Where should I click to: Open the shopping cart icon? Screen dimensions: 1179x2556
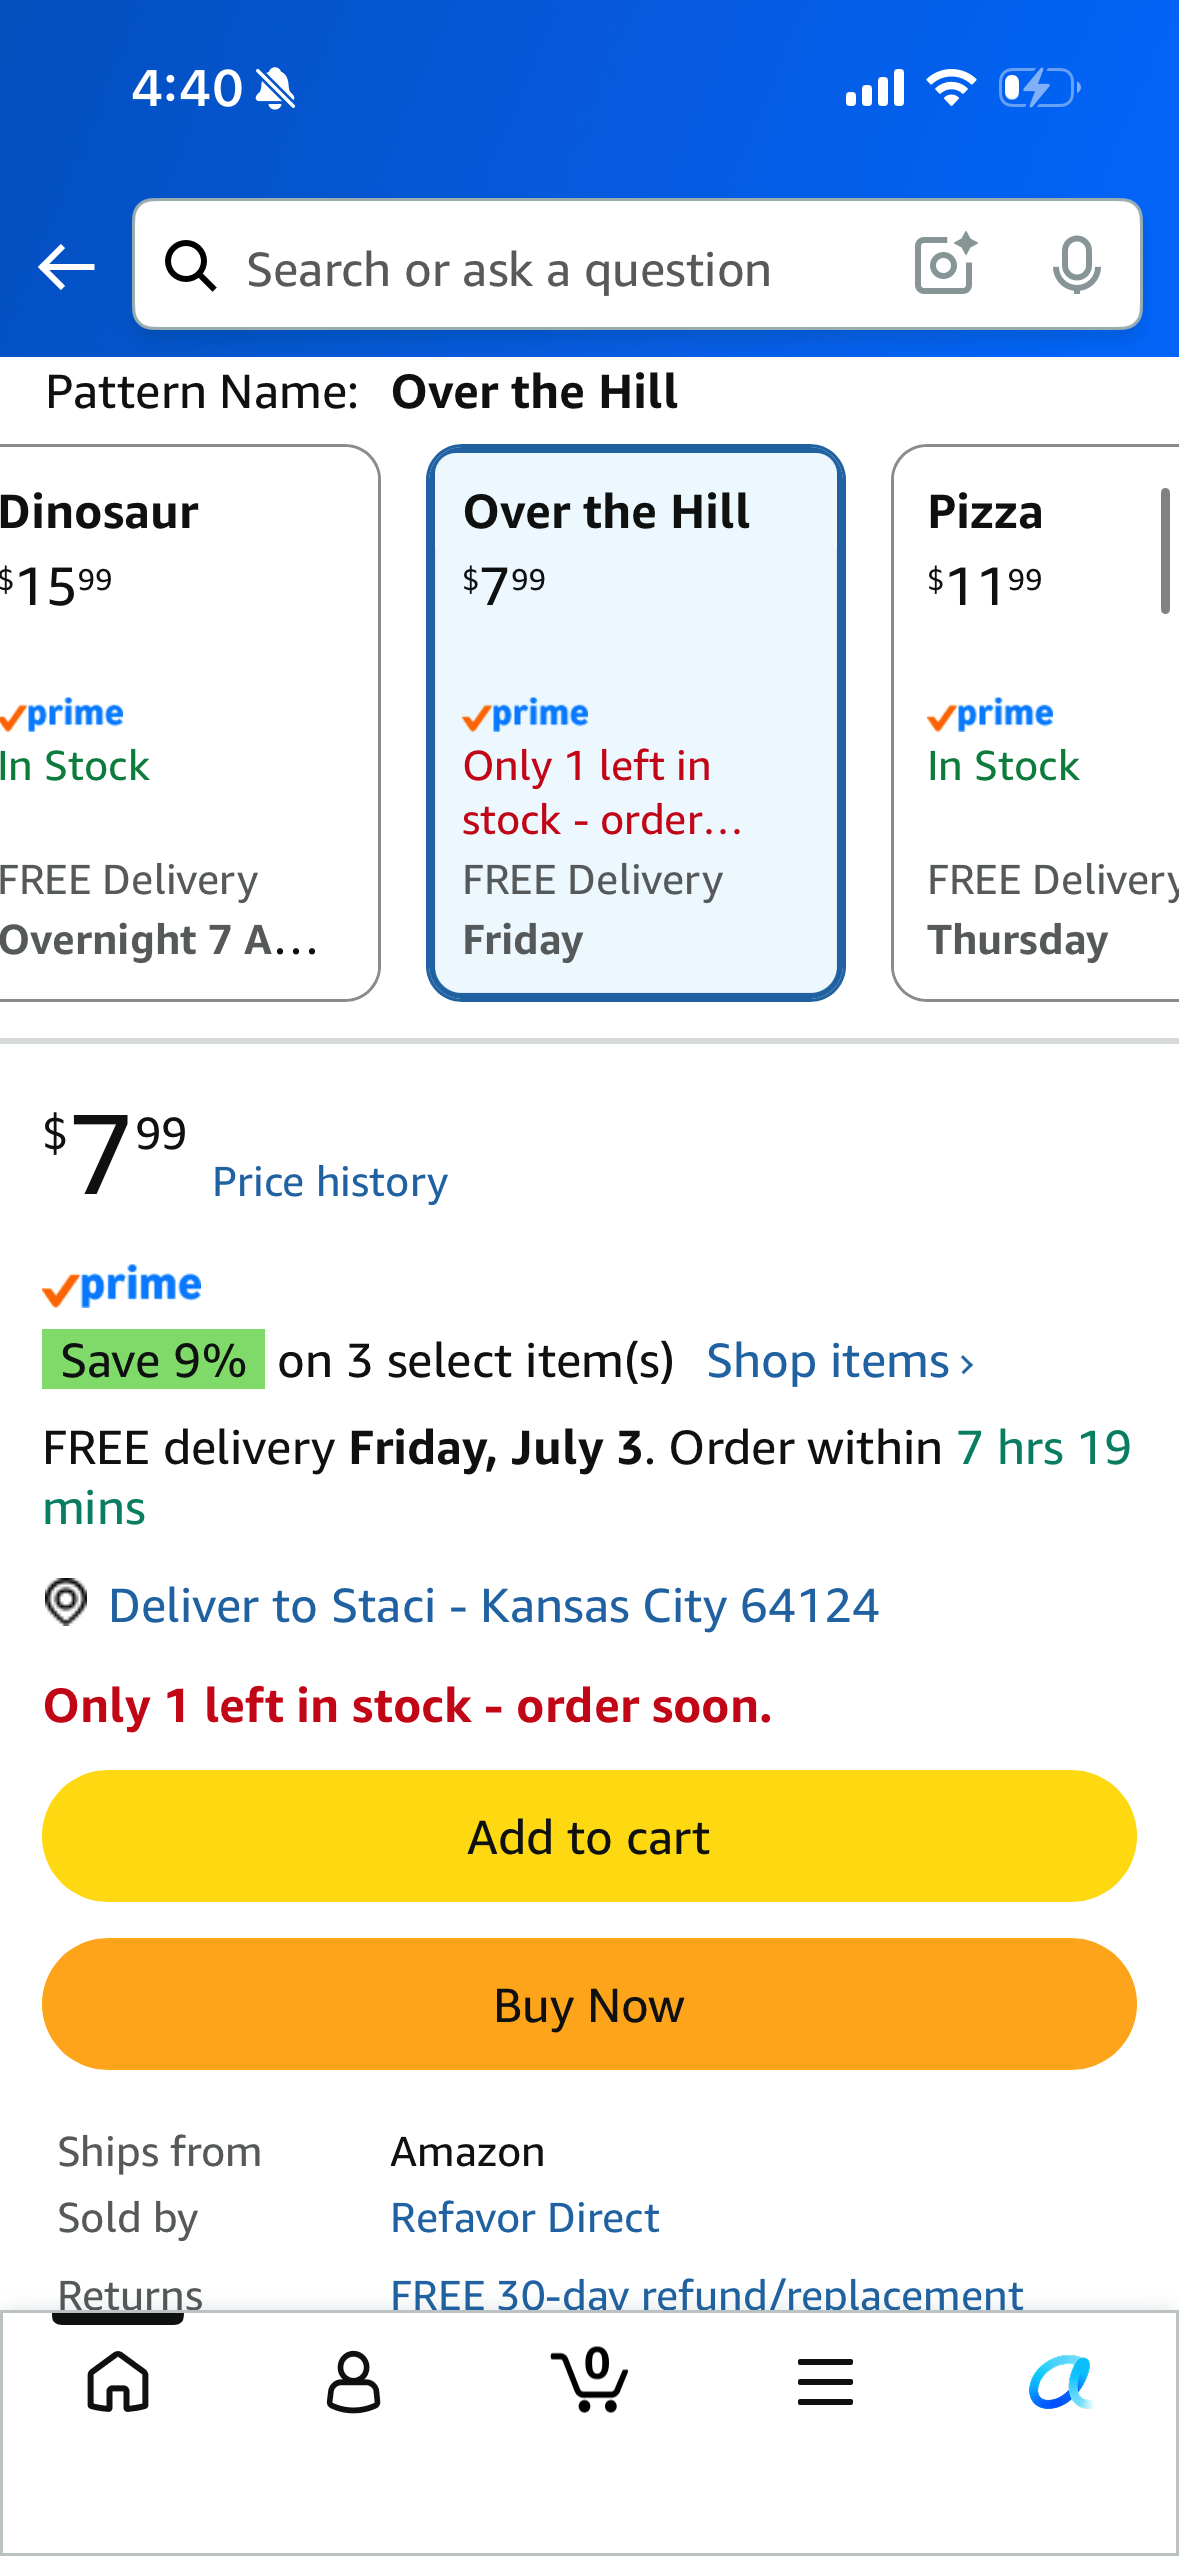(590, 2380)
